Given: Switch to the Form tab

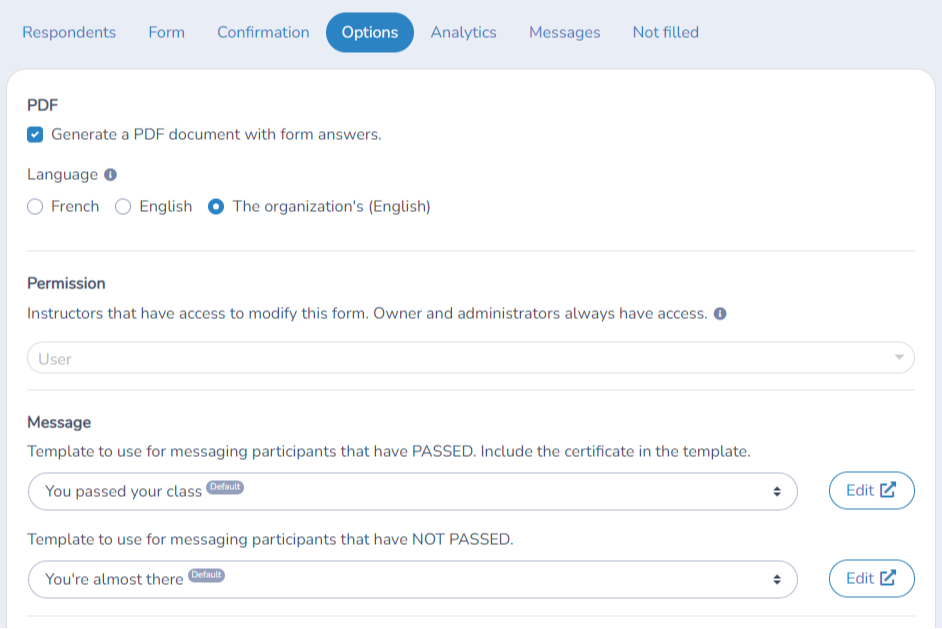Looking at the screenshot, I should click(x=166, y=32).
